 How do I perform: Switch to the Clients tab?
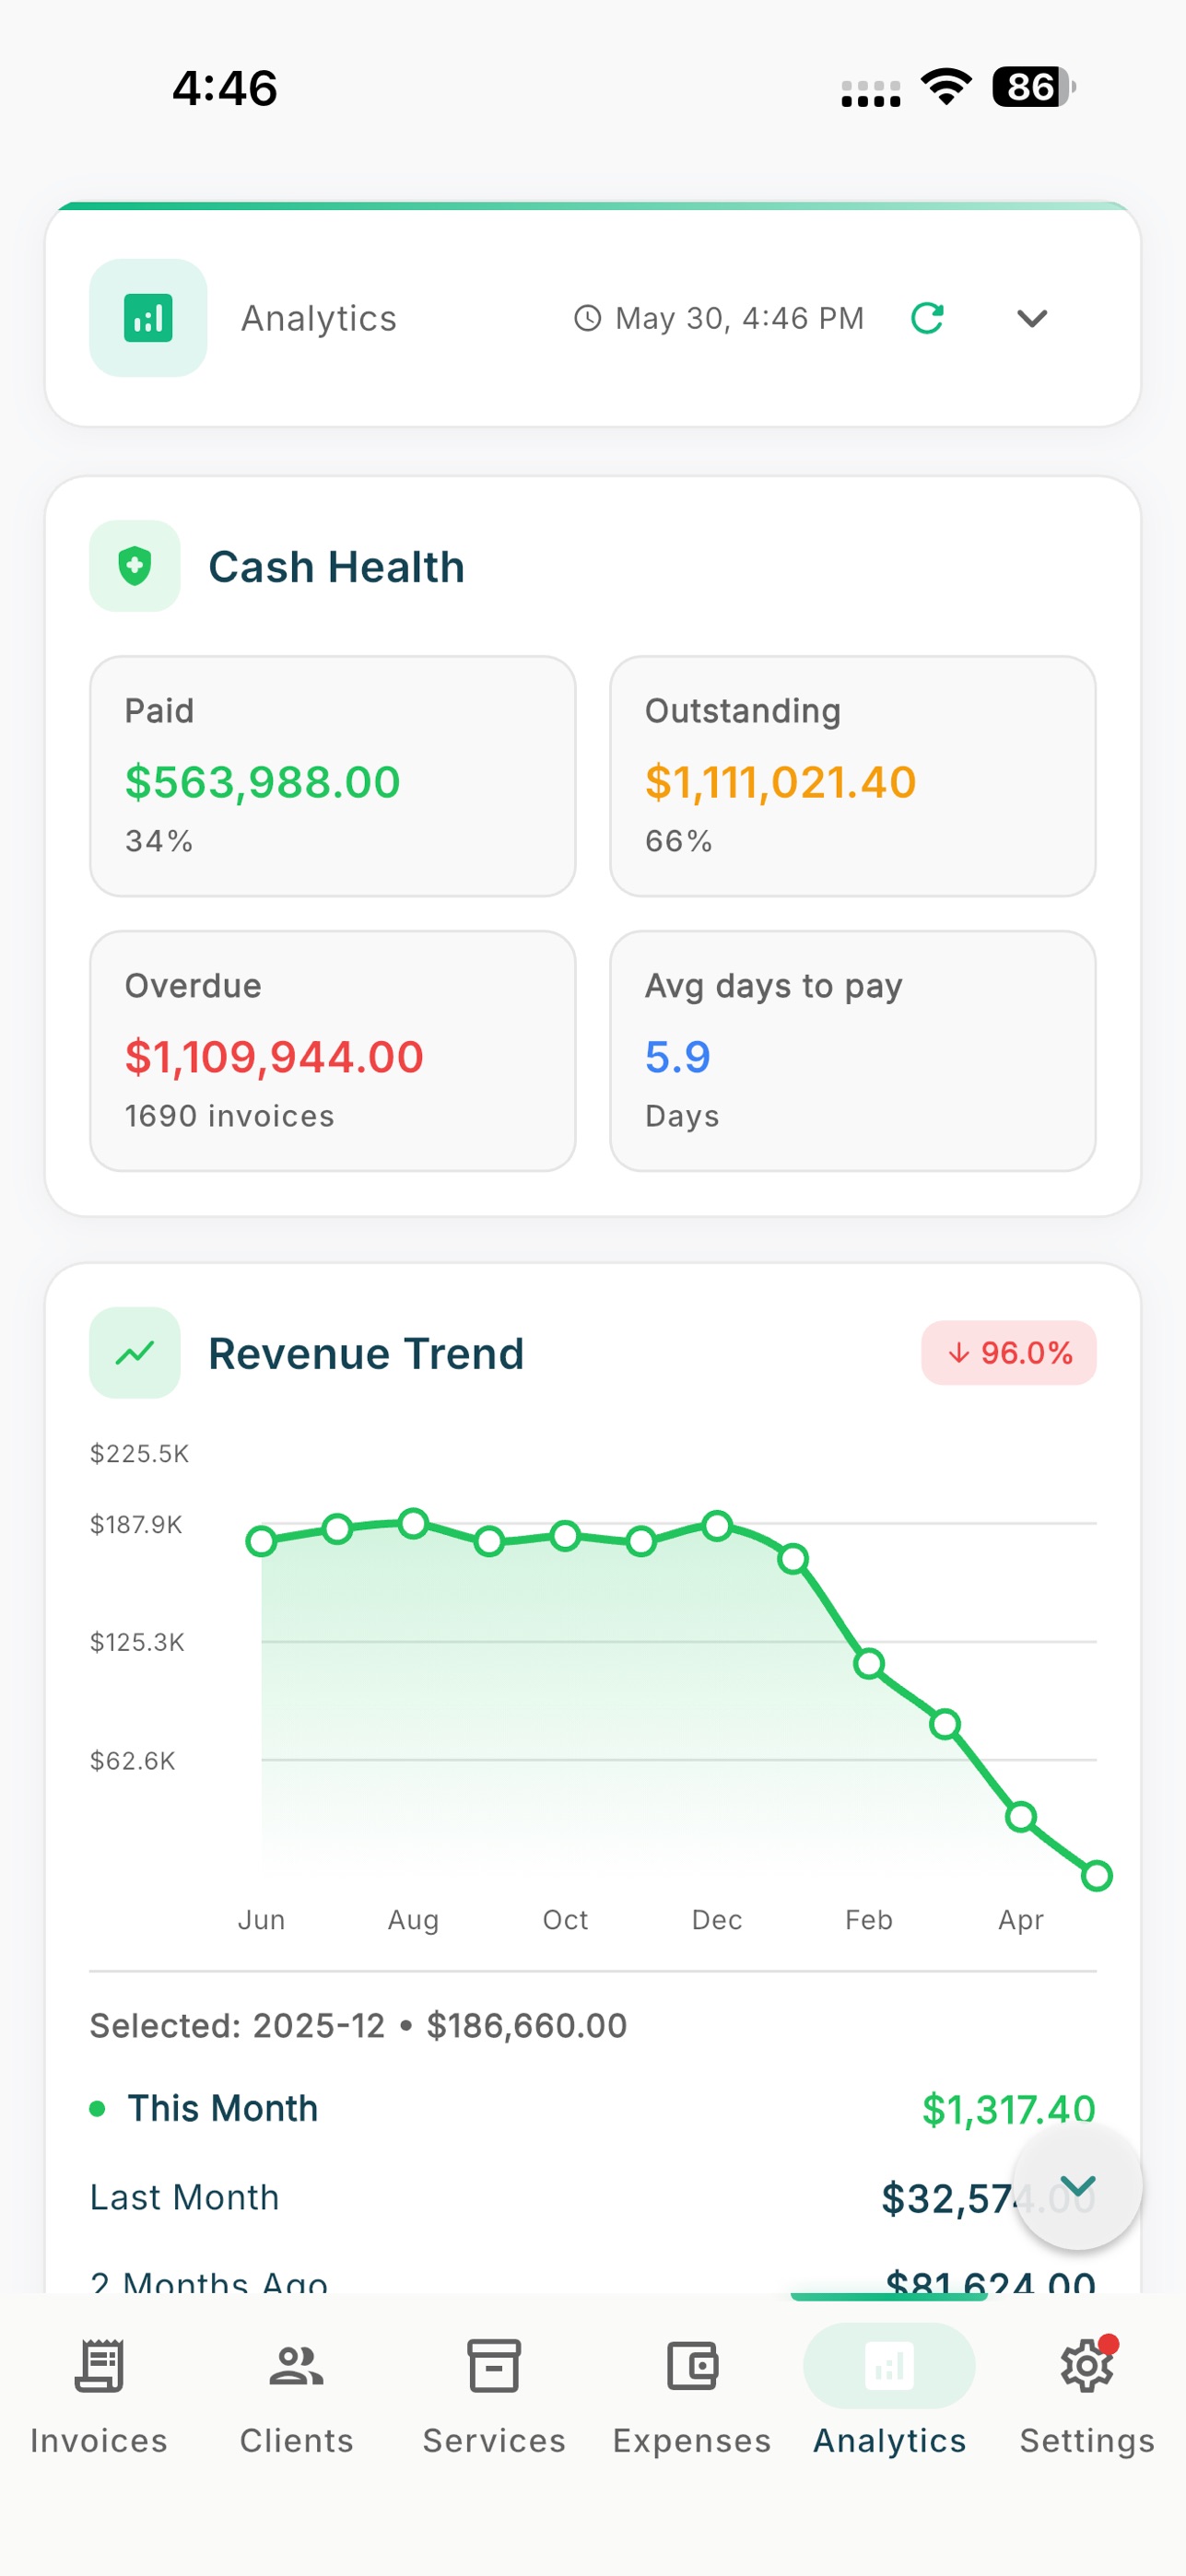[x=296, y=2397]
